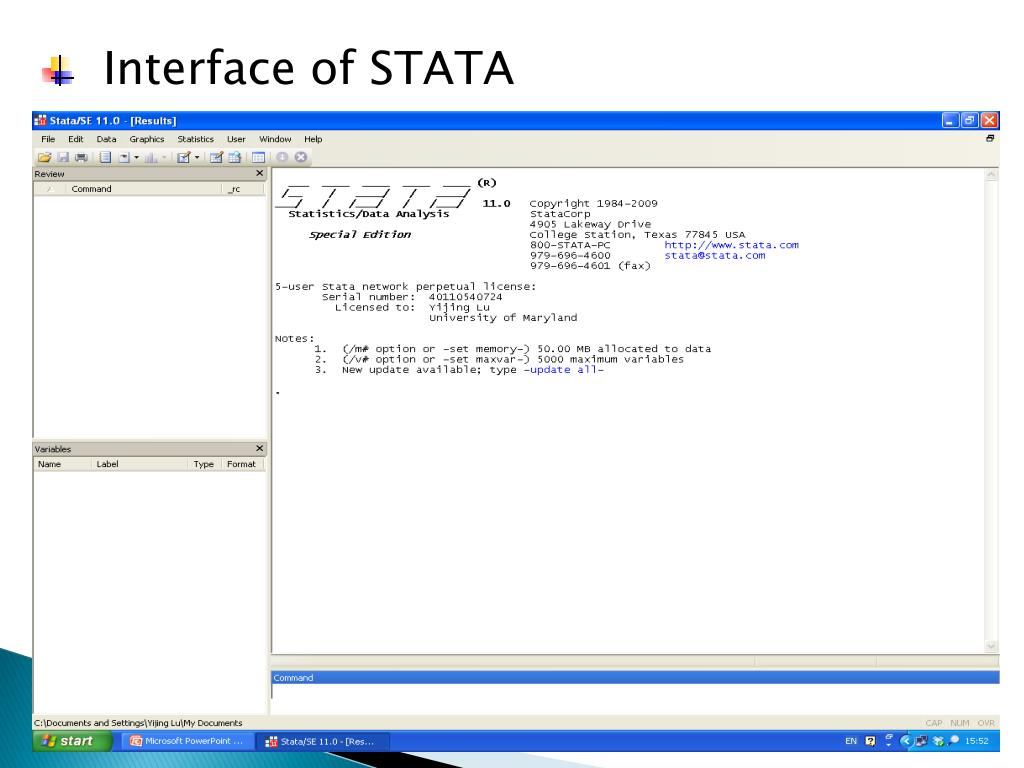Click the Open file folder icon
Image resolution: width=1024 pixels, height=768 pixels.
click(x=44, y=157)
